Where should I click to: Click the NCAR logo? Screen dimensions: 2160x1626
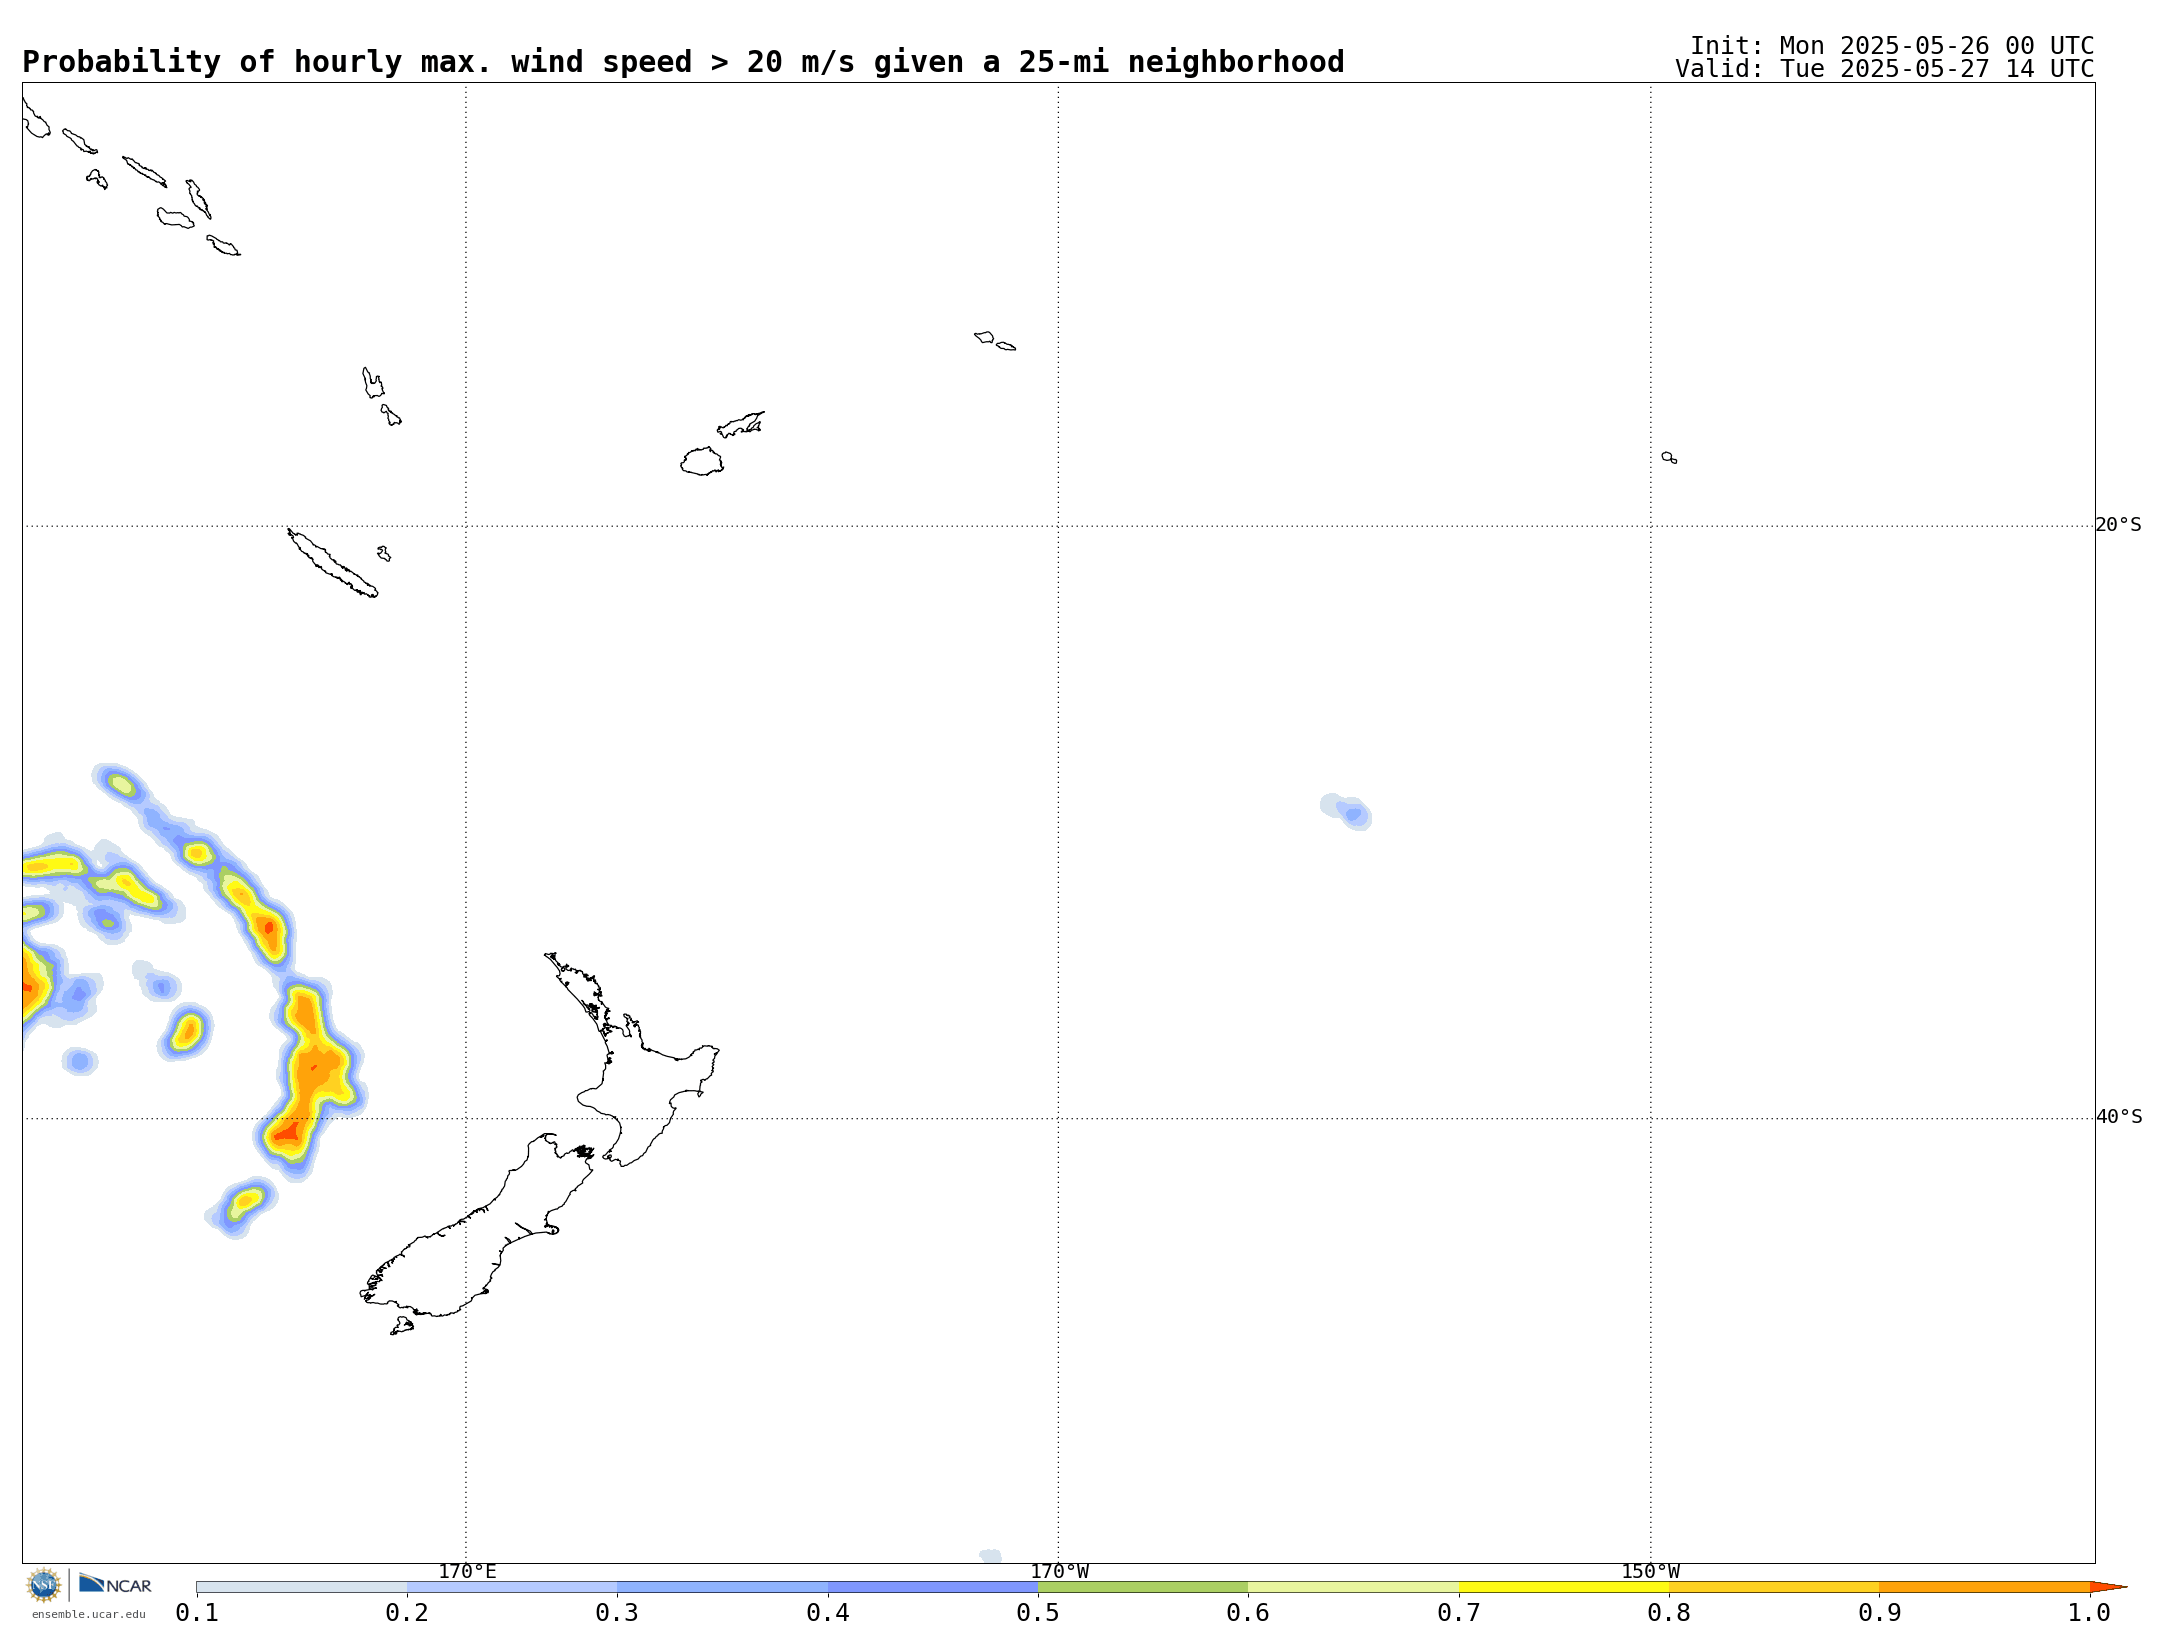[x=115, y=1584]
